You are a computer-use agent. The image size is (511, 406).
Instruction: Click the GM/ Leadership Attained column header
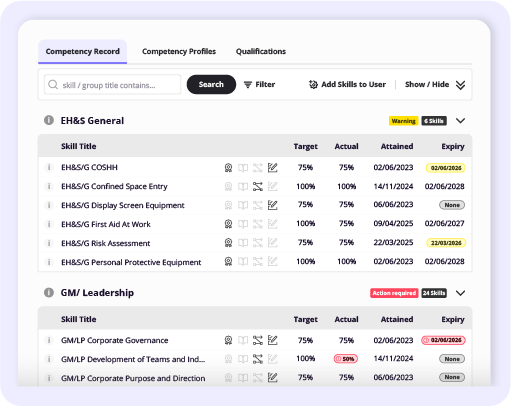coord(397,319)
